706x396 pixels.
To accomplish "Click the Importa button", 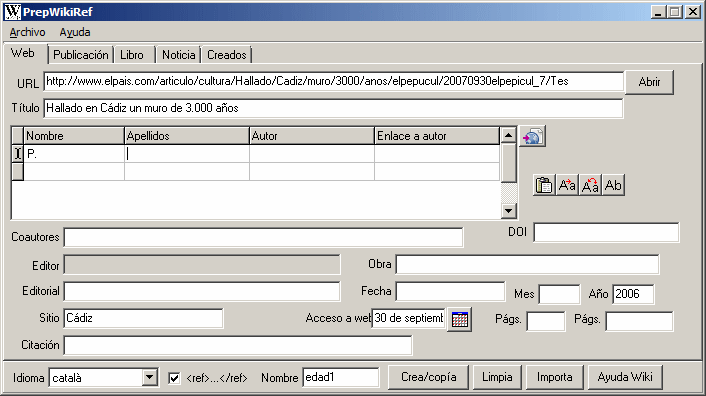I will [554, 377].
